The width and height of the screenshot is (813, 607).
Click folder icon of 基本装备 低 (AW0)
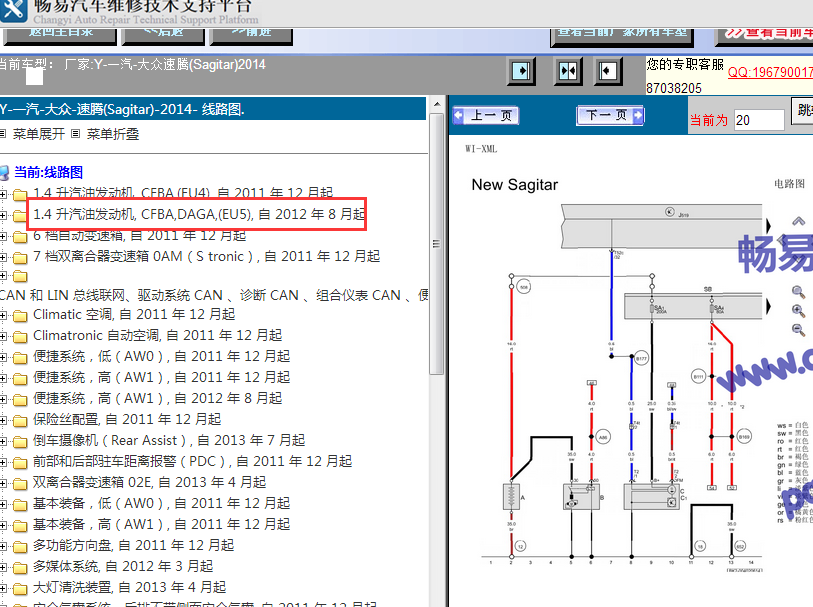pyautogui.click(x=20, y=504)
